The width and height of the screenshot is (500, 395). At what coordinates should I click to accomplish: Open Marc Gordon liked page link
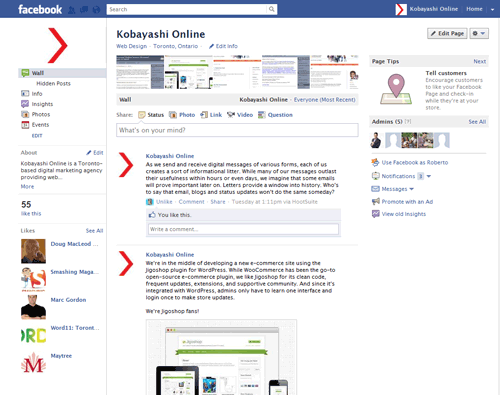pos(68,300)
